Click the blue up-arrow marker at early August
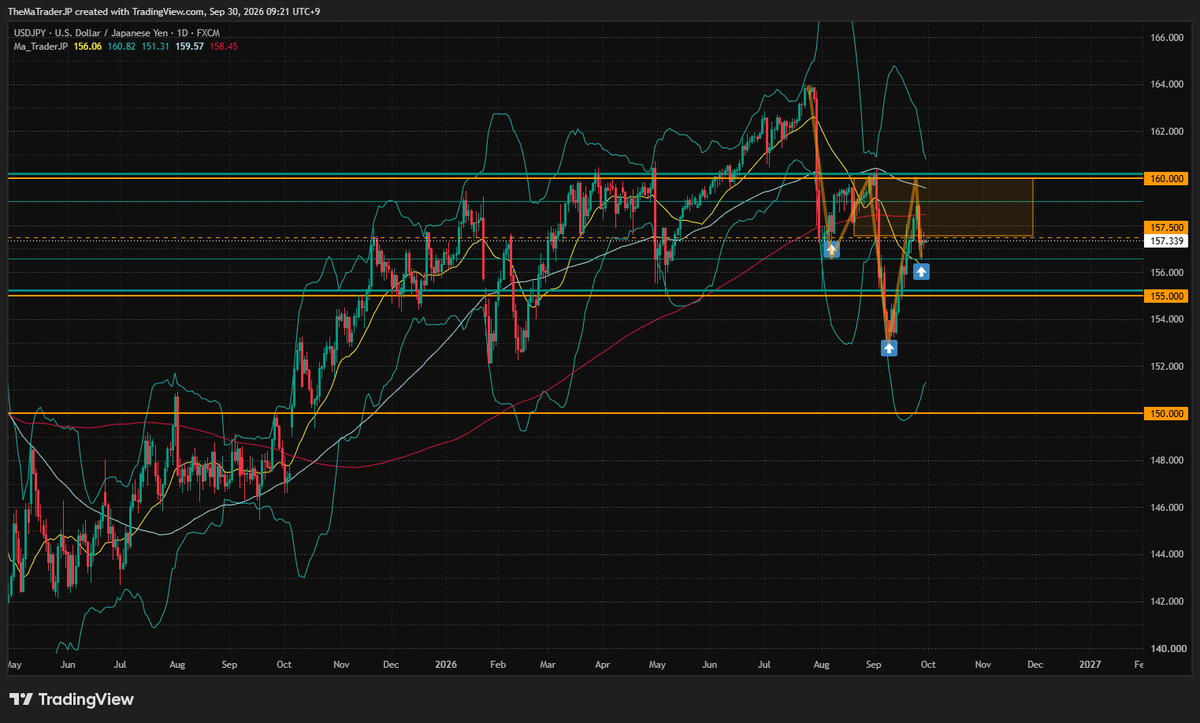The height and width of the screenshot is (723, 1200). (x=831, y=249)
